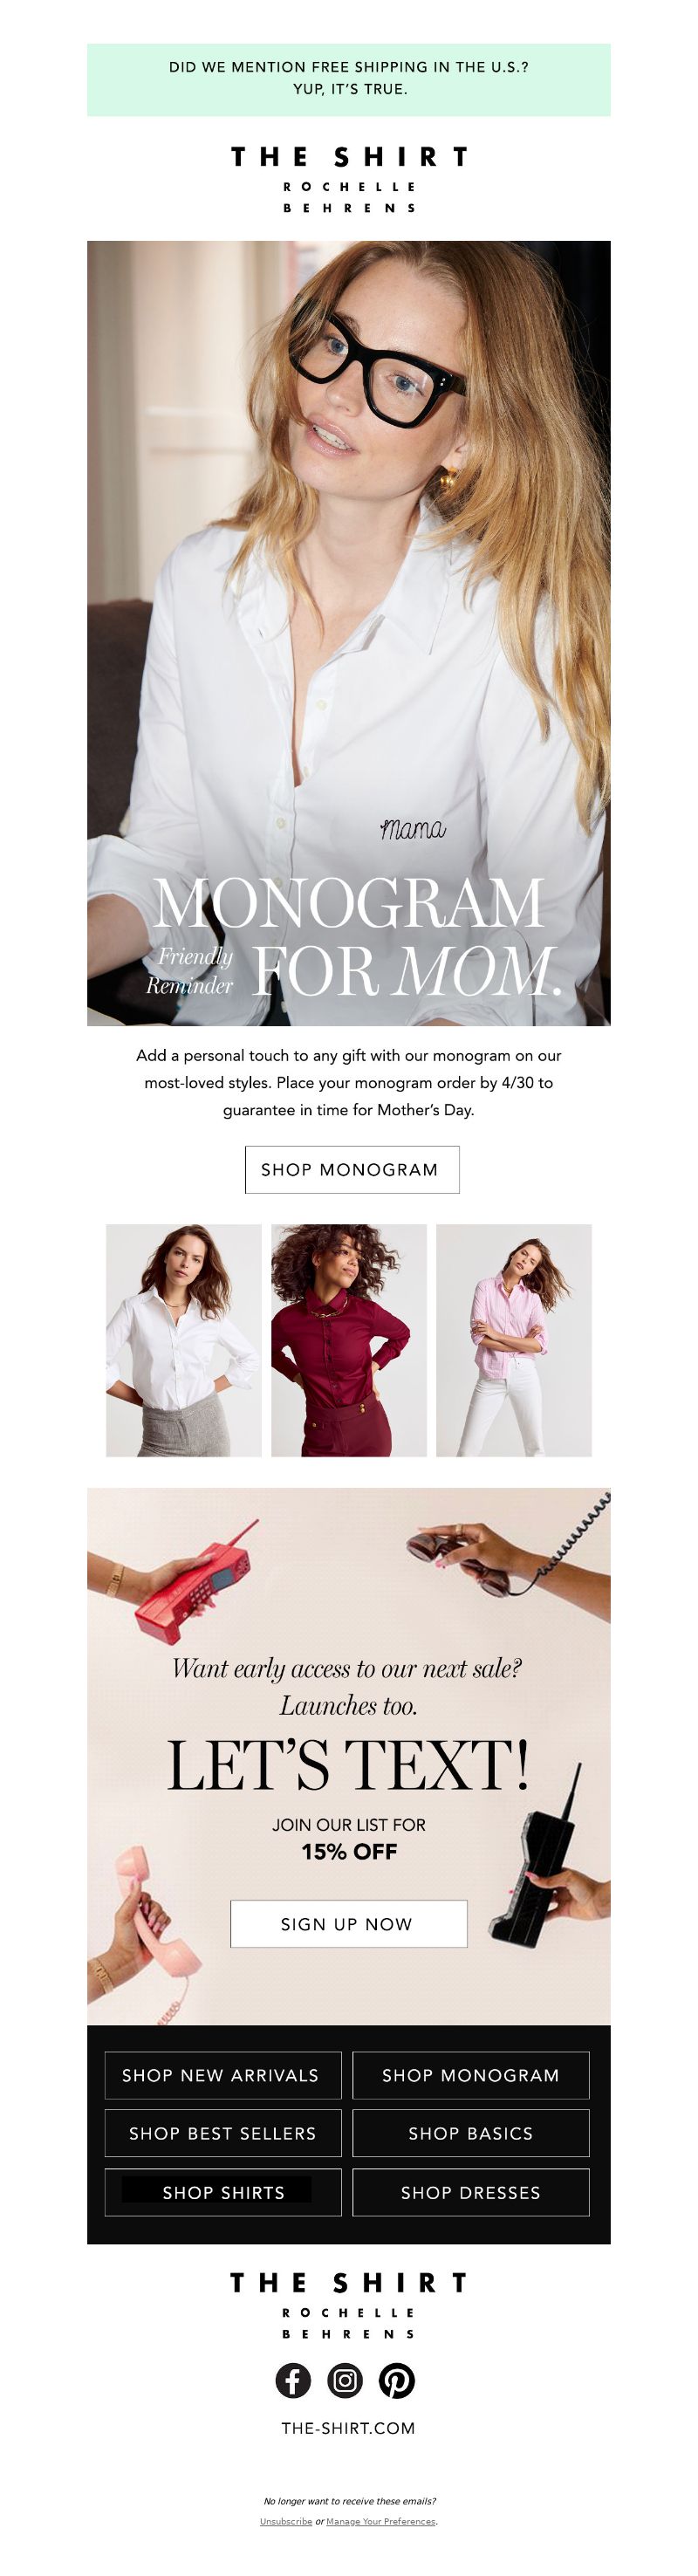Select Shop Dresses menu item
Viewport: 698px width, 2576px height.
(x=471, y=2193)
